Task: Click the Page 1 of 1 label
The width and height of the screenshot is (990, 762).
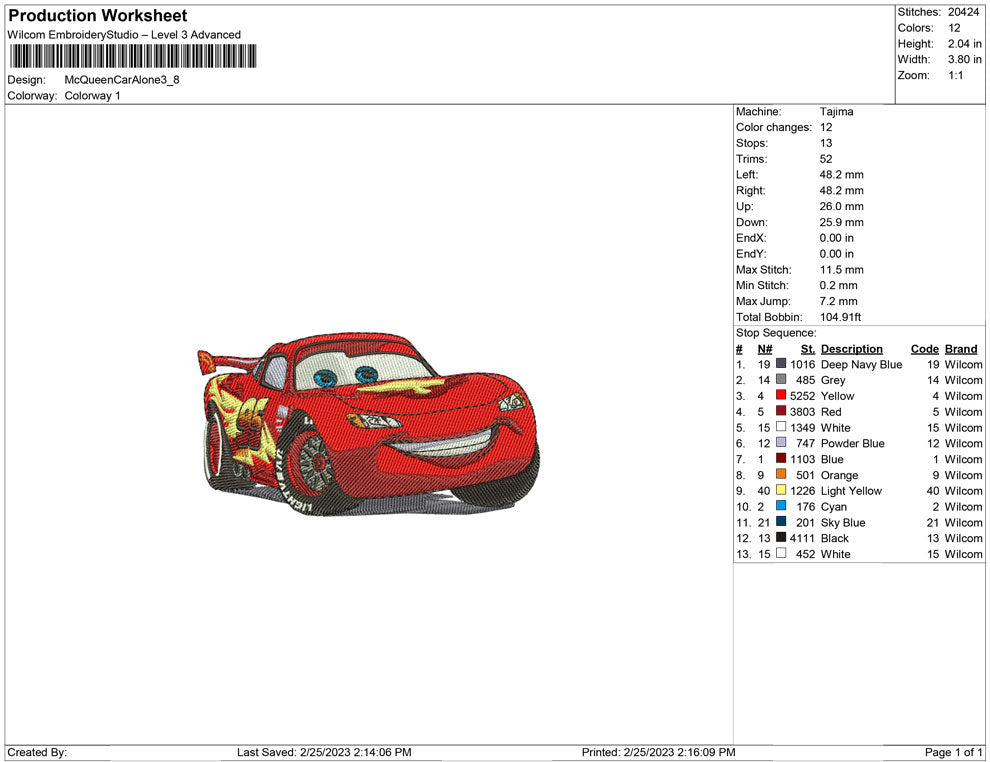Action: tap(953, 752)
